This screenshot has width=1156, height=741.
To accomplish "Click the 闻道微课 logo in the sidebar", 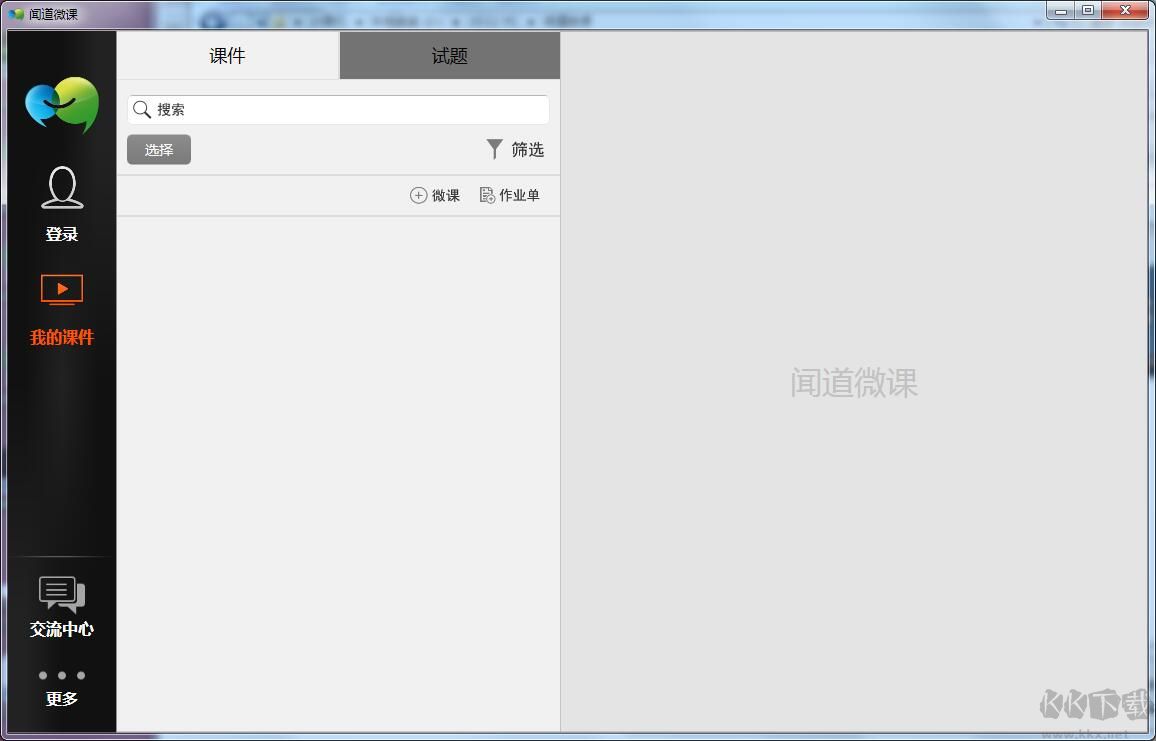I will pos(62,105).
